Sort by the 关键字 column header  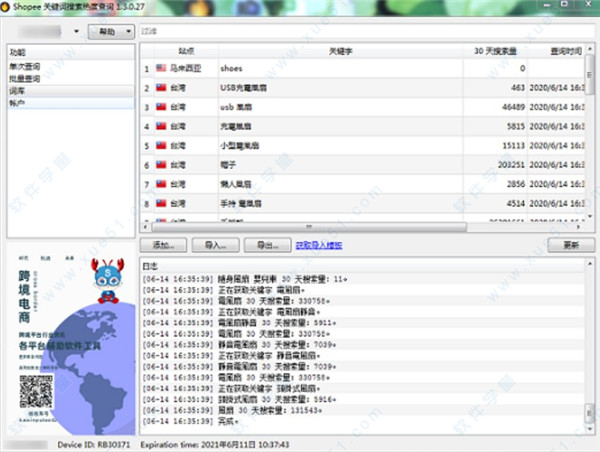(341, 51)
